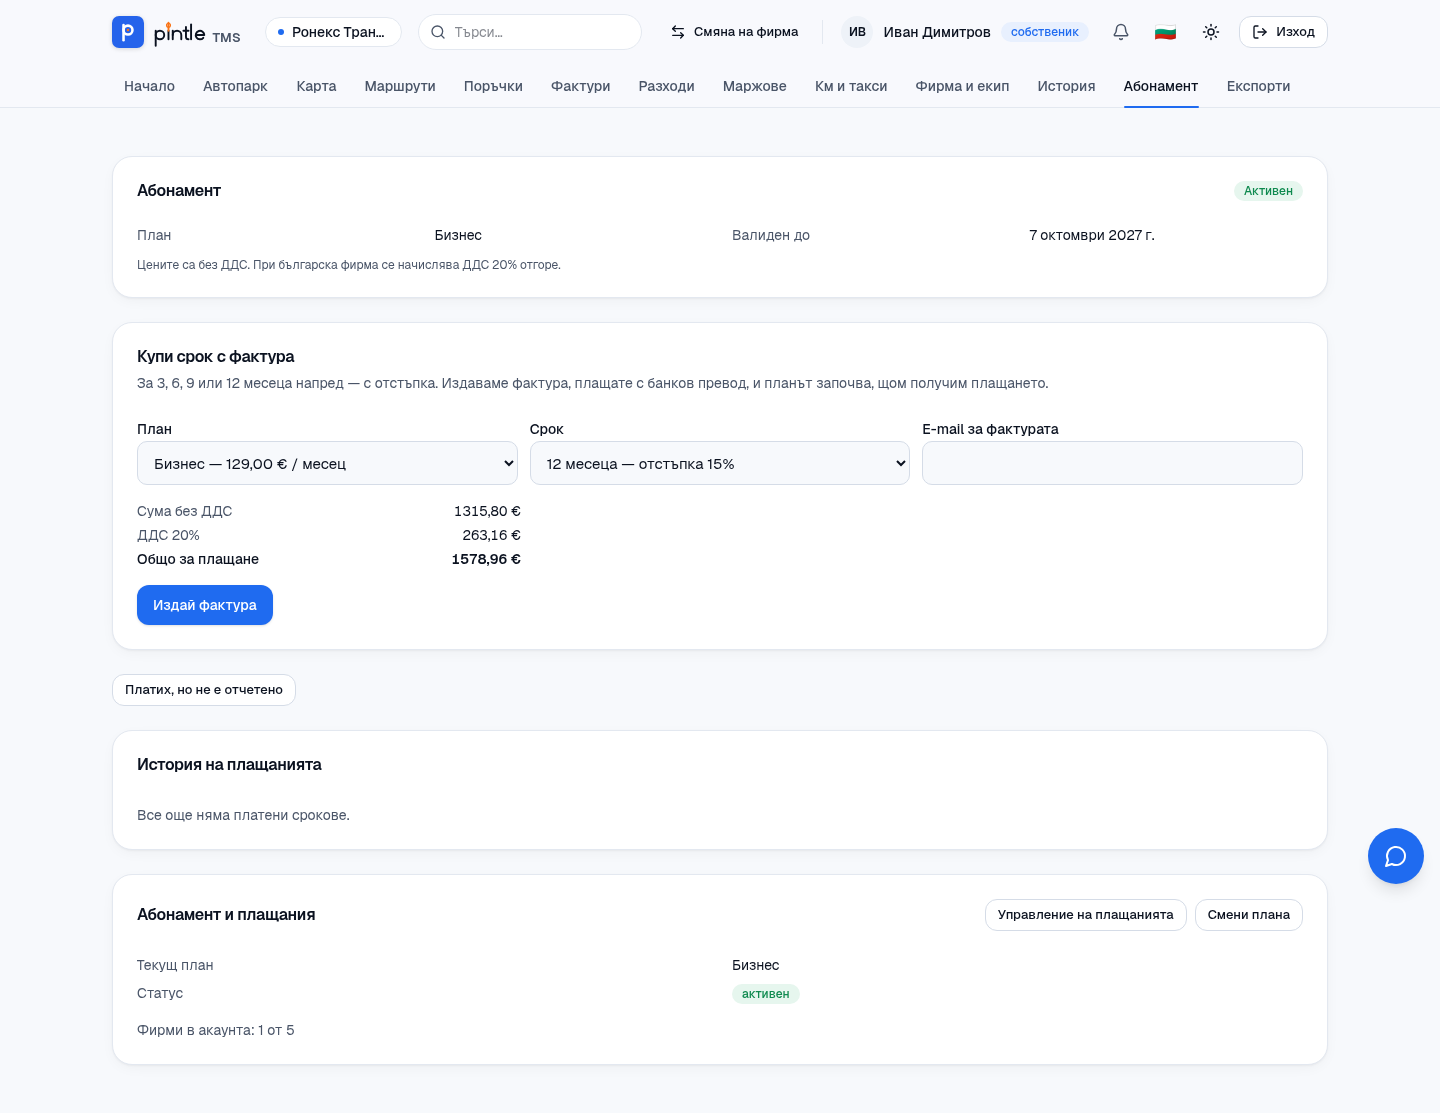This screenshot has height=1113, width=1440.
Task: Open the Ронекс Тран… company selector
Action: click(x=333, y=32)
